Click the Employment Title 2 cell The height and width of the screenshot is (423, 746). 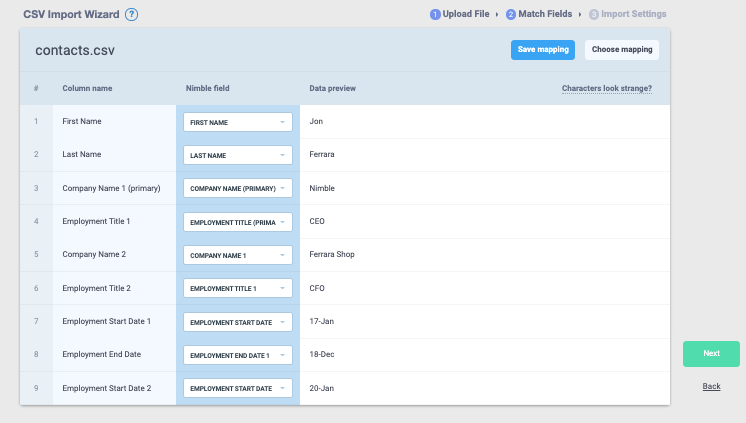click(97, 288)
